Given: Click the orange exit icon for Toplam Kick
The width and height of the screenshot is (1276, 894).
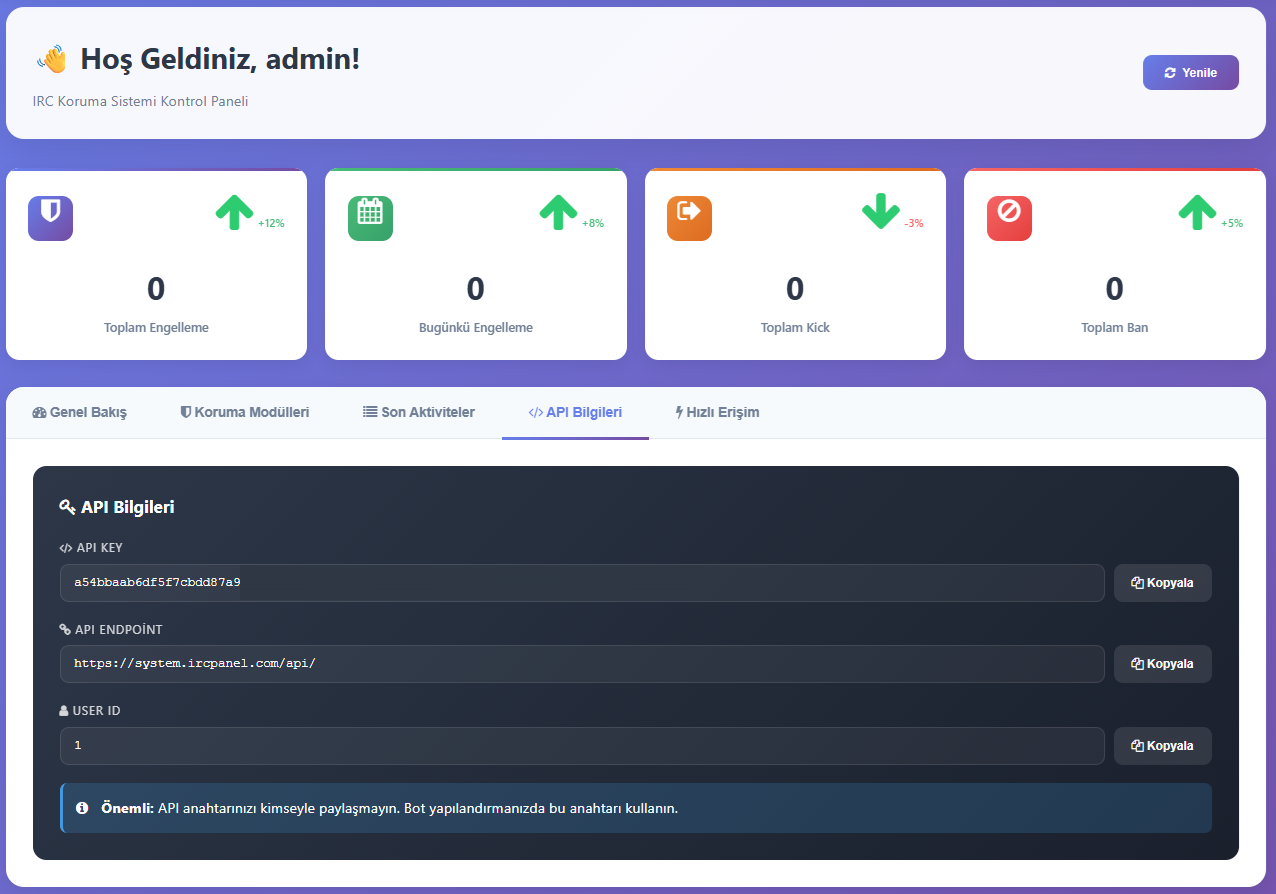Looking at the screenshot, I should pyautogui.click(x=689, y=218).
